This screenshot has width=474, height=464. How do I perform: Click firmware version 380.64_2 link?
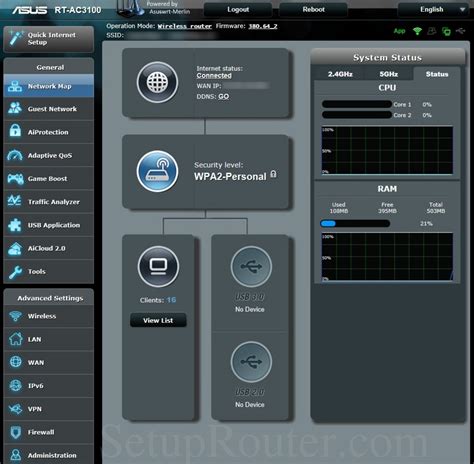[263, 26]
